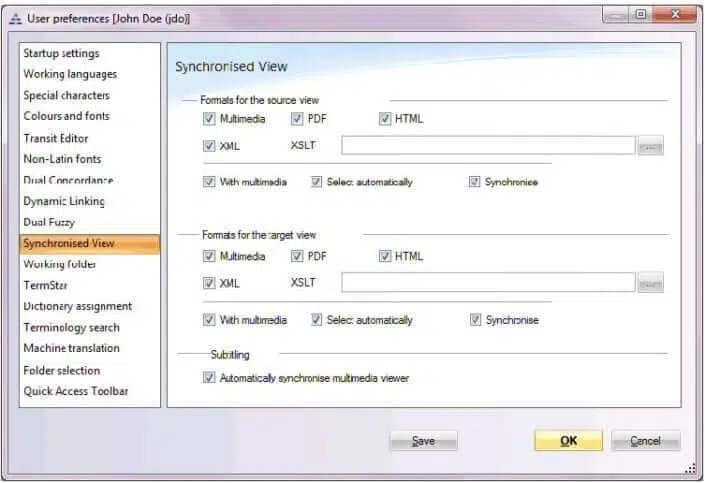Open Quick Access Toolbar settings
705x483 pixels.
(x=76, y=391)
